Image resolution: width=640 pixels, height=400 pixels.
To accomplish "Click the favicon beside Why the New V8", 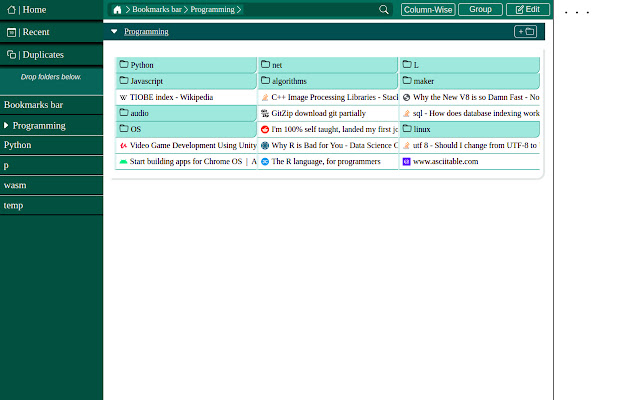I will click(406, 97).
